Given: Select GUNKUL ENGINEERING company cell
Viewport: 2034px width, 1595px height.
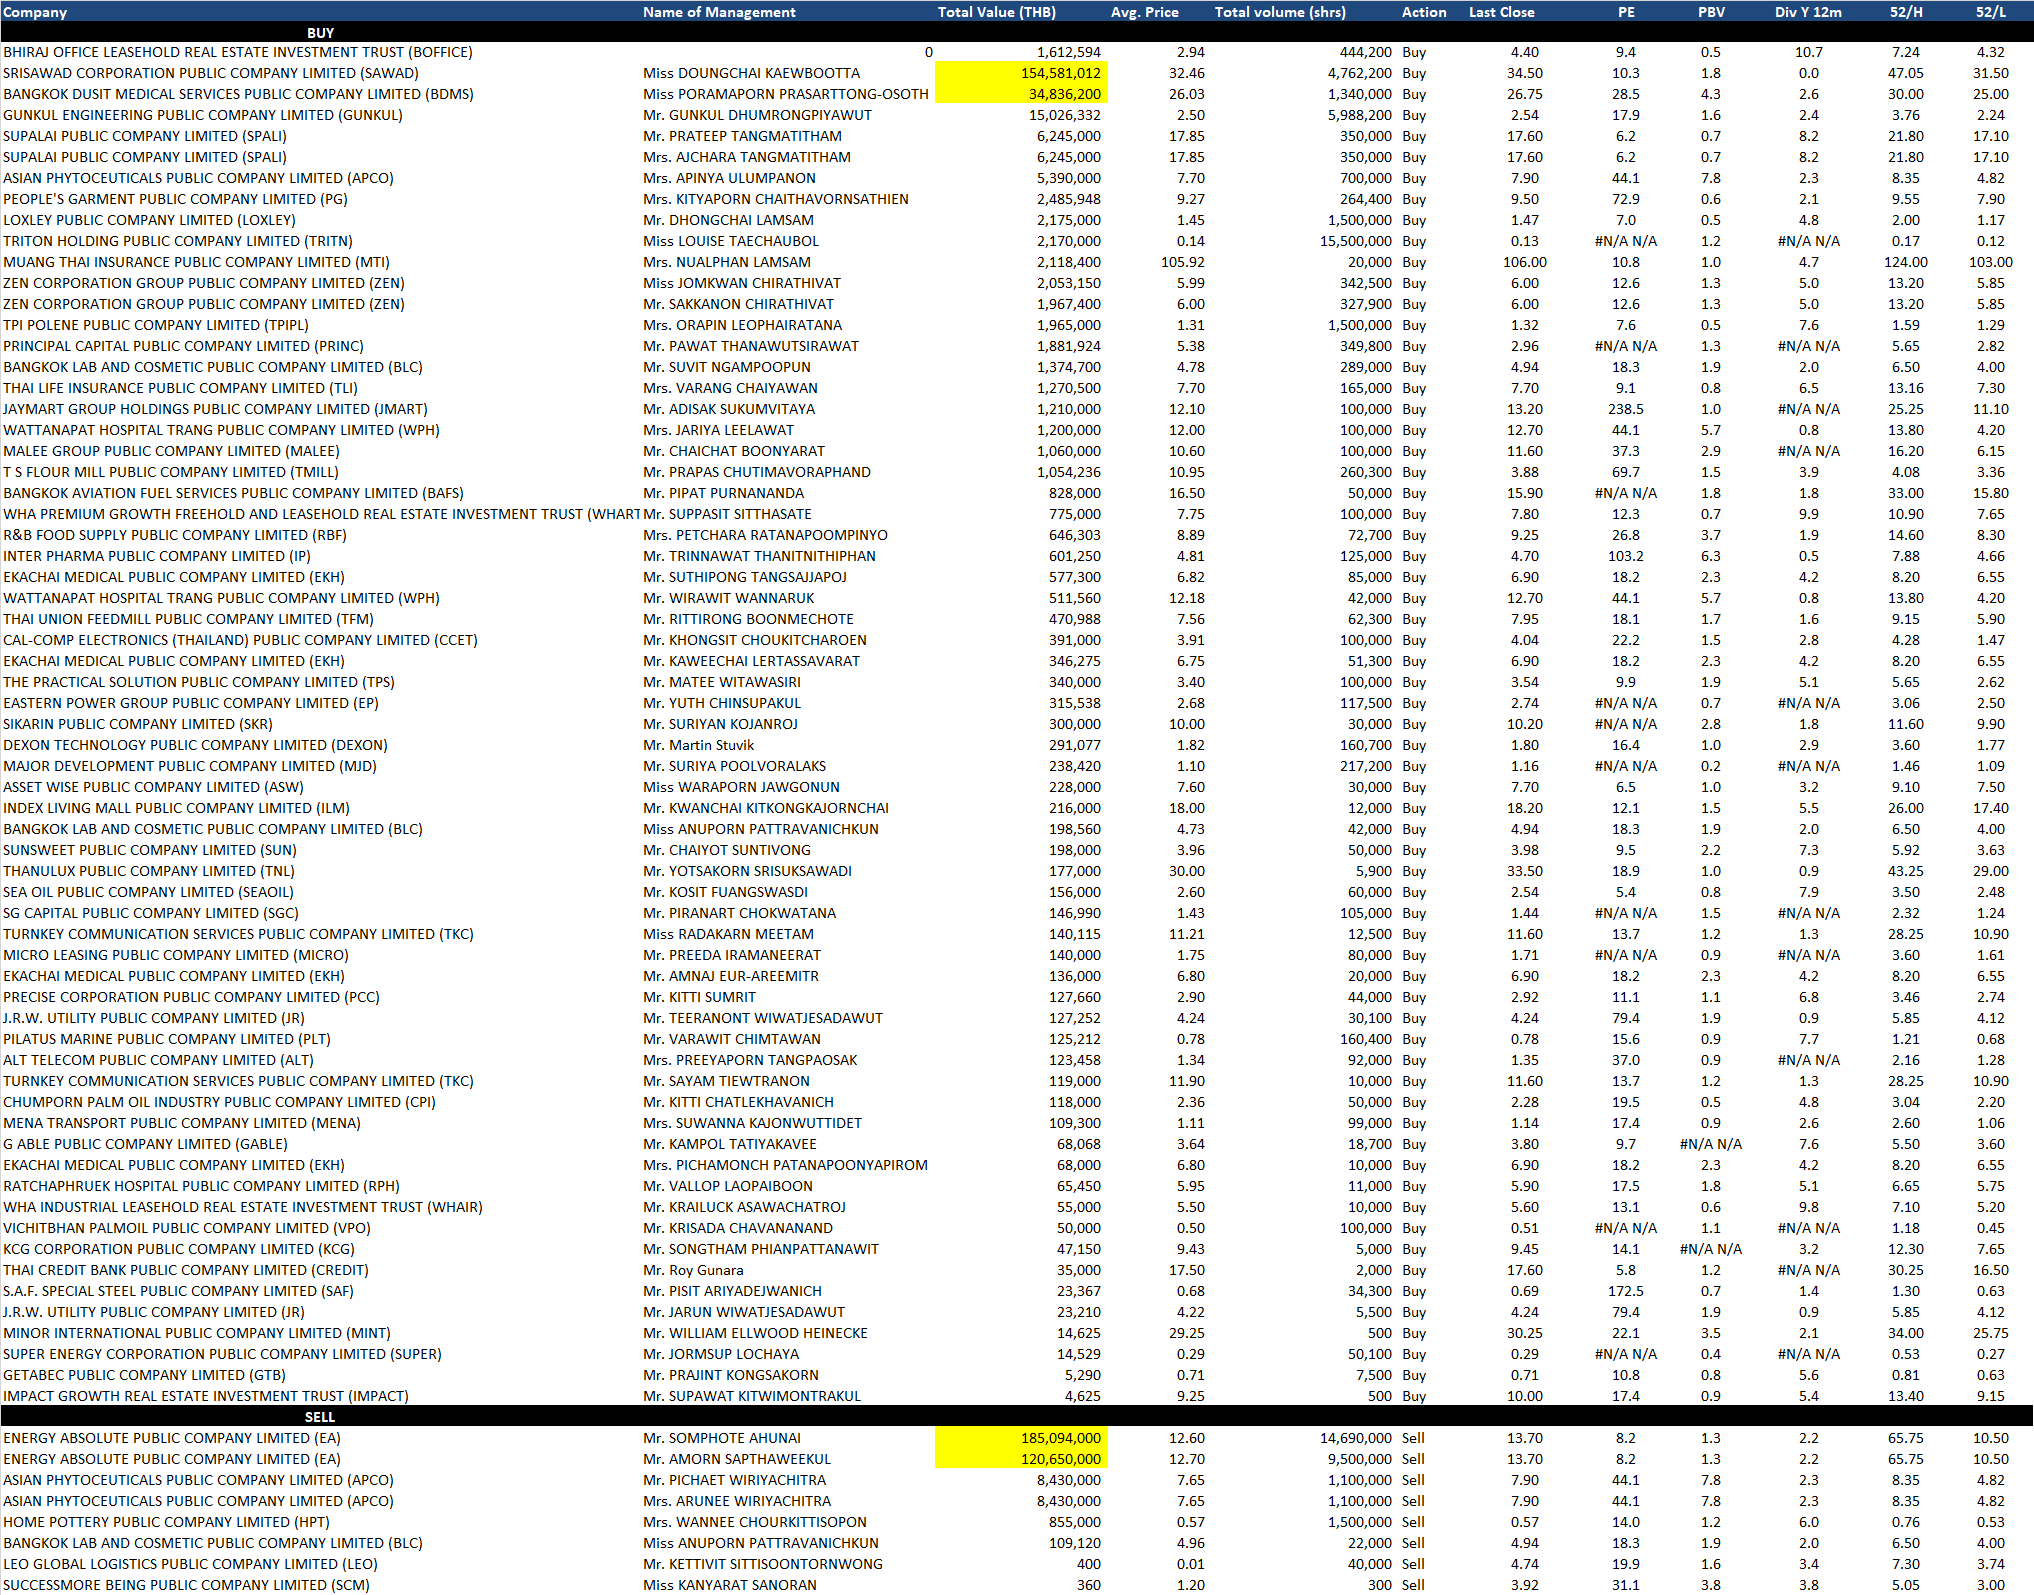Looking at the screenshot, I should pos(202,115).
